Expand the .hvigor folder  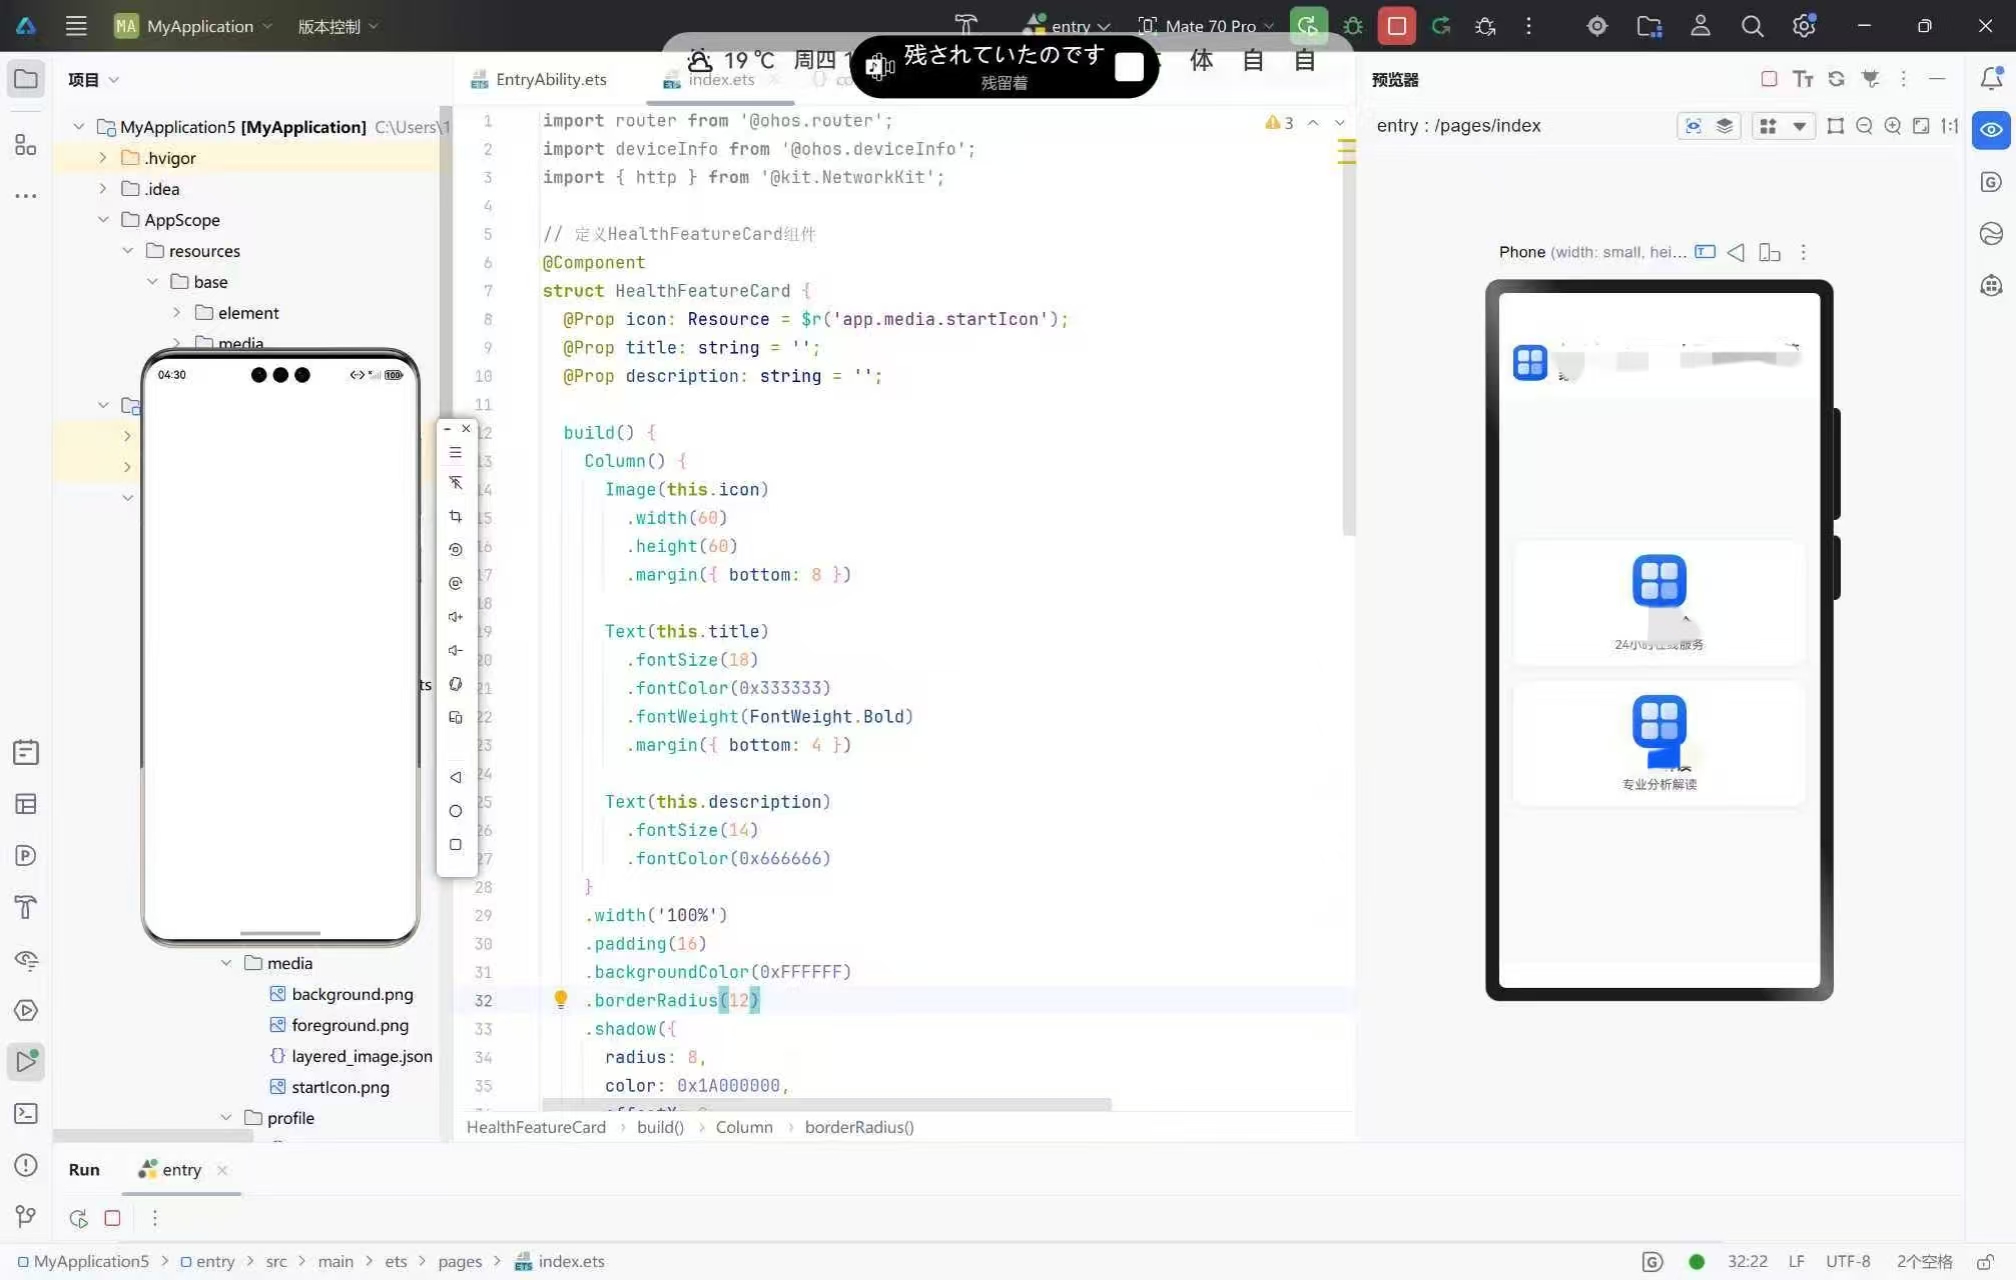[103, 158]
